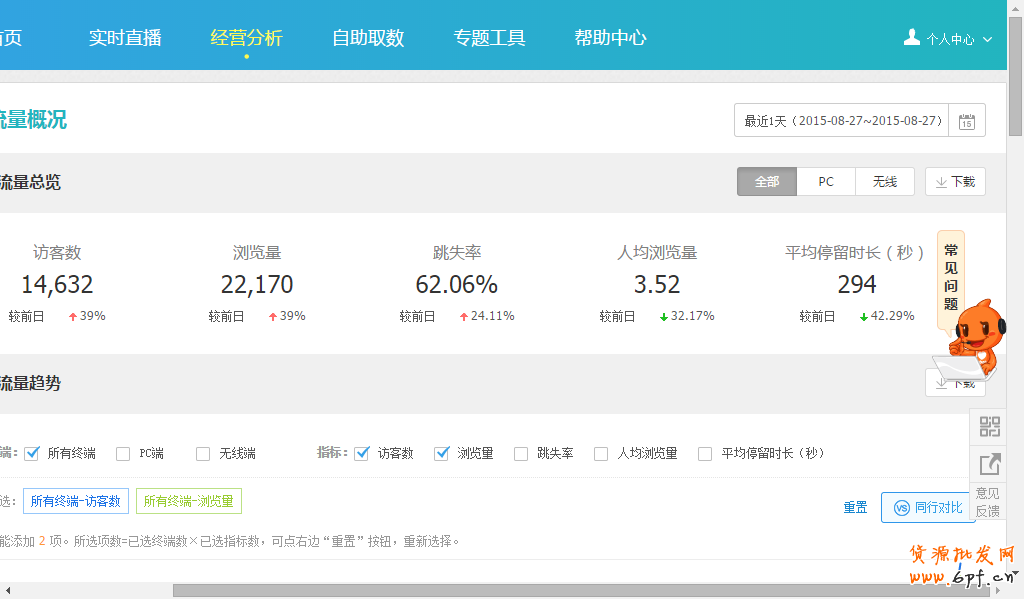Switch to the 经营分析 menu tab
This screenshot has height=599, width=1024.
click(246, 37)
